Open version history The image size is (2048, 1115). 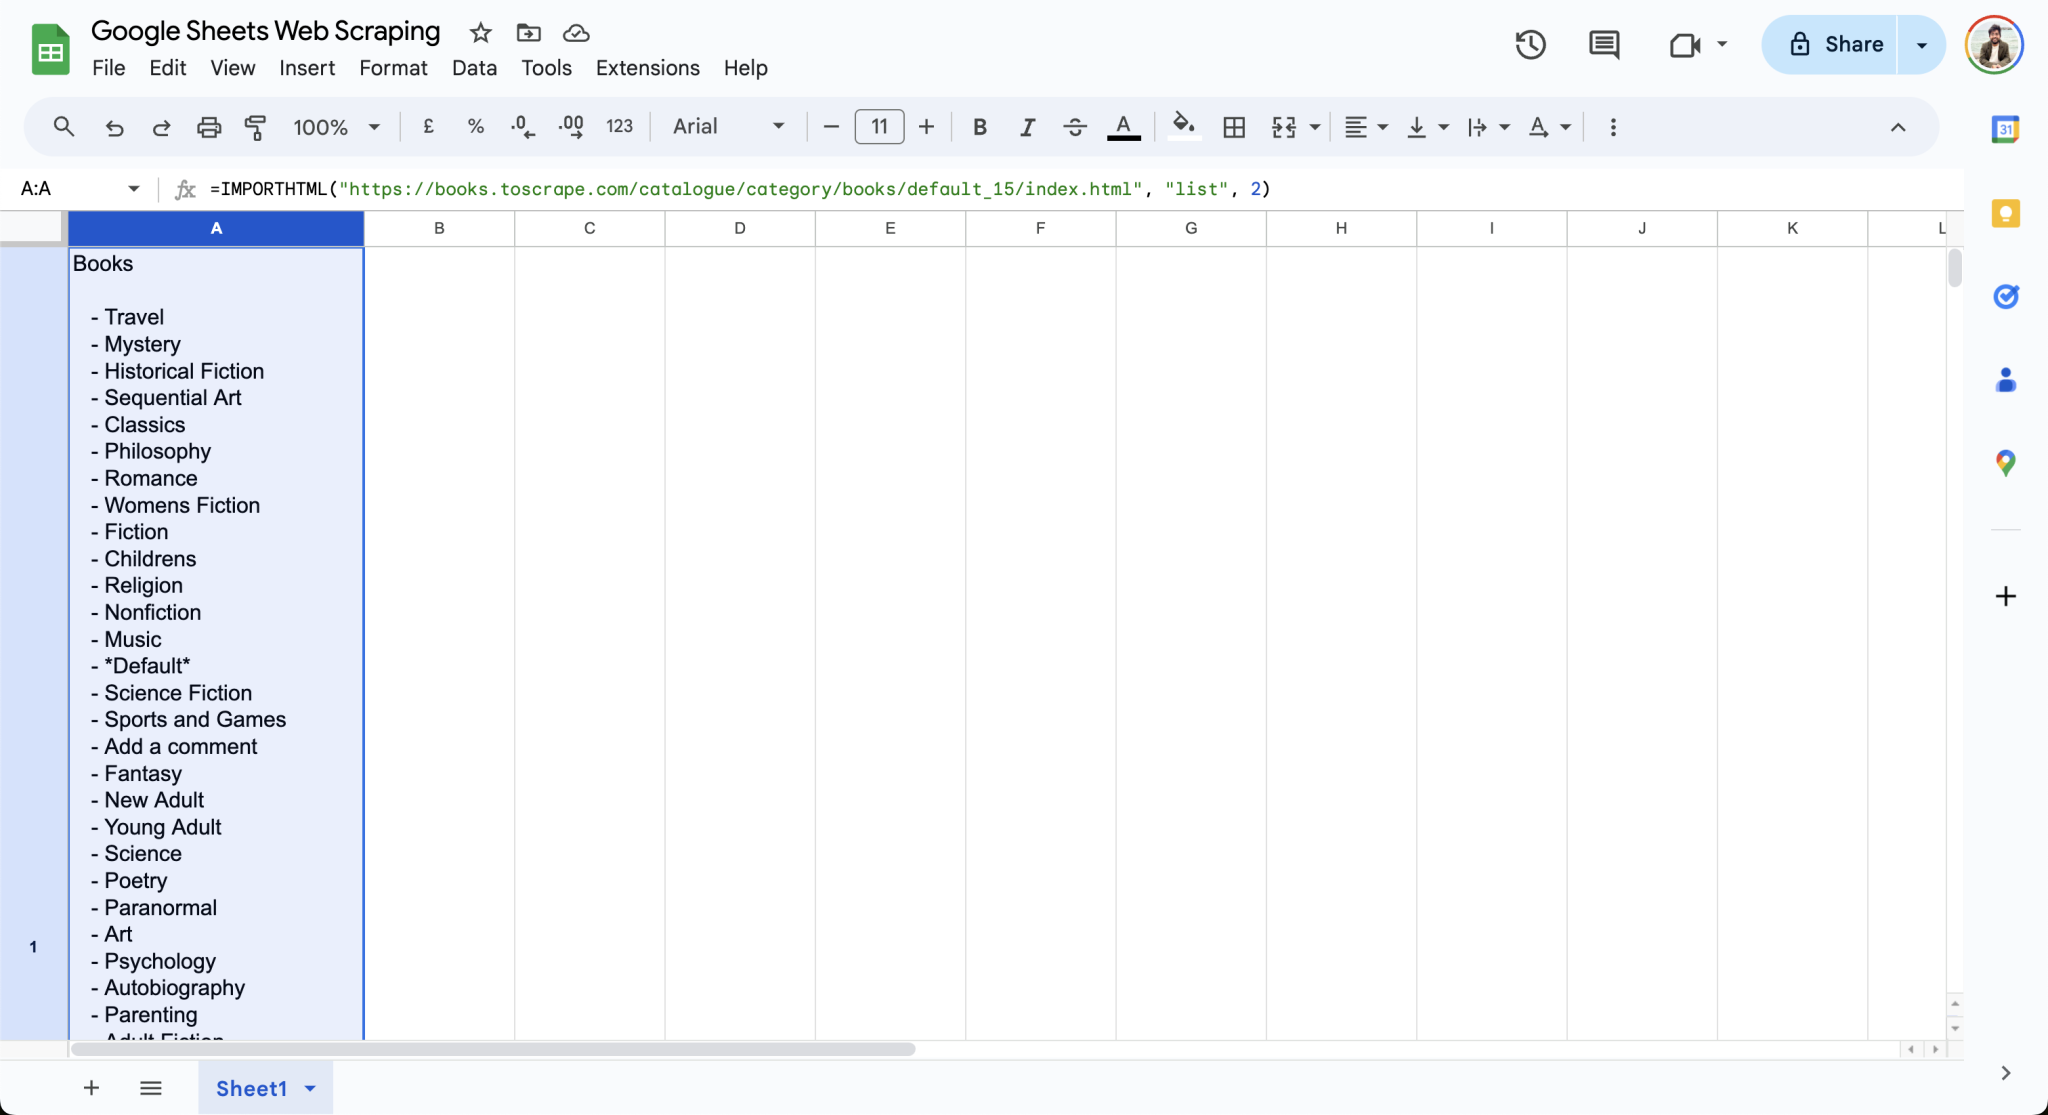pos(1530,44)
